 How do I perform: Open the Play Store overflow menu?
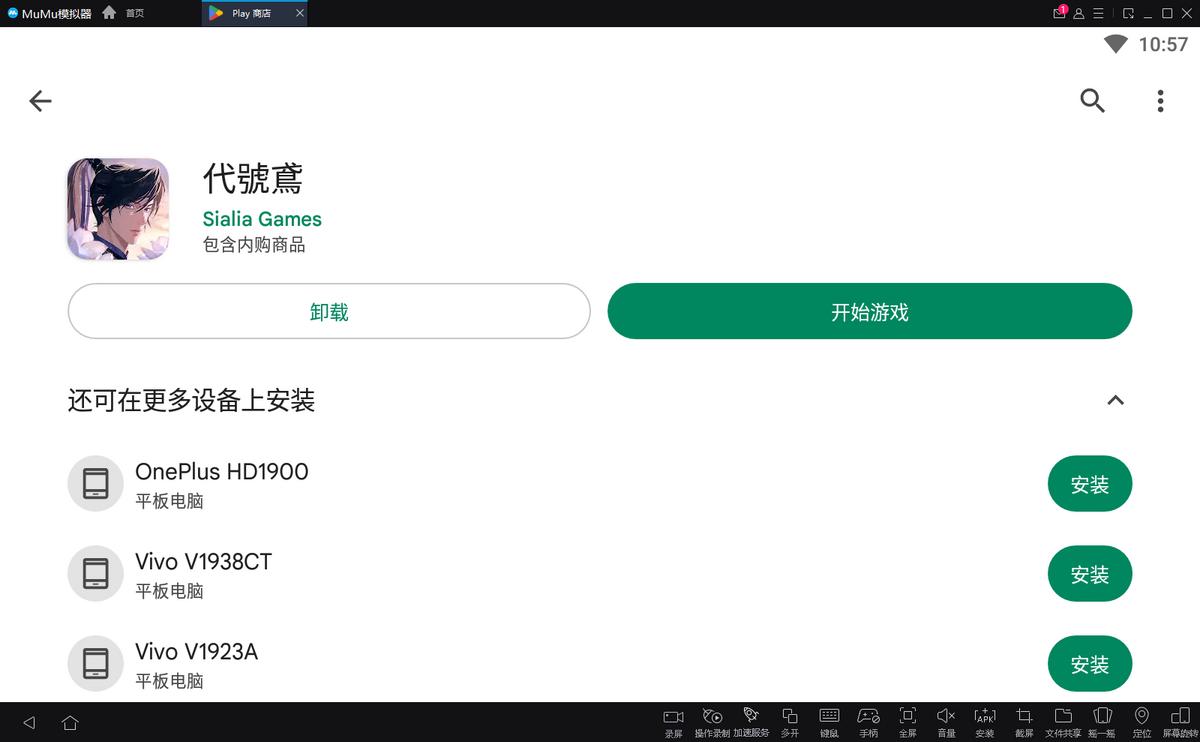click(1160, 100)
